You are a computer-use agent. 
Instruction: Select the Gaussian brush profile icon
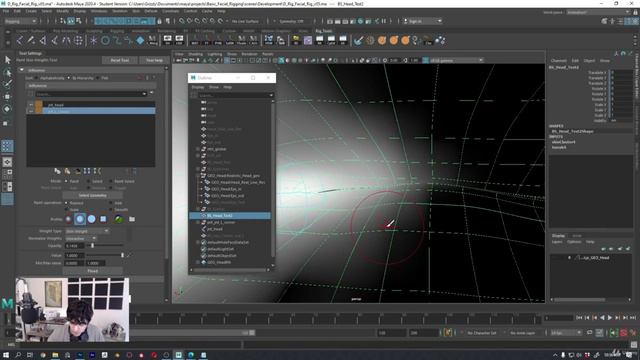(x=69, y=219)
